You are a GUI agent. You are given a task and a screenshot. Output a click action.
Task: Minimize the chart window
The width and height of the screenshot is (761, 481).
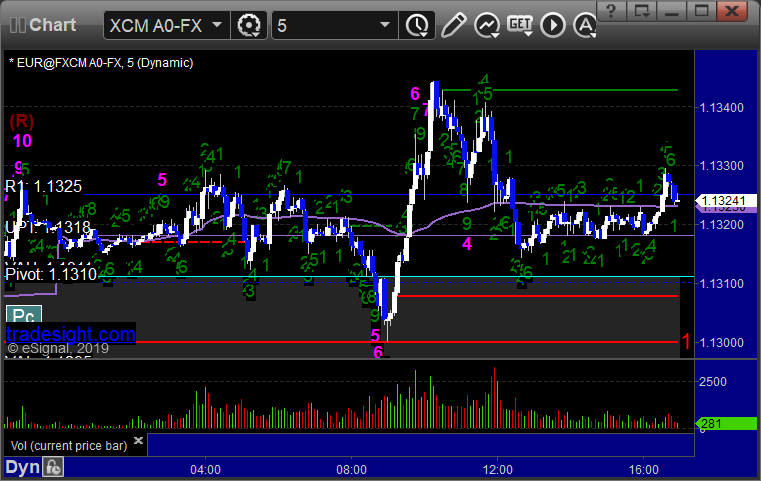[x=672, y=11]
